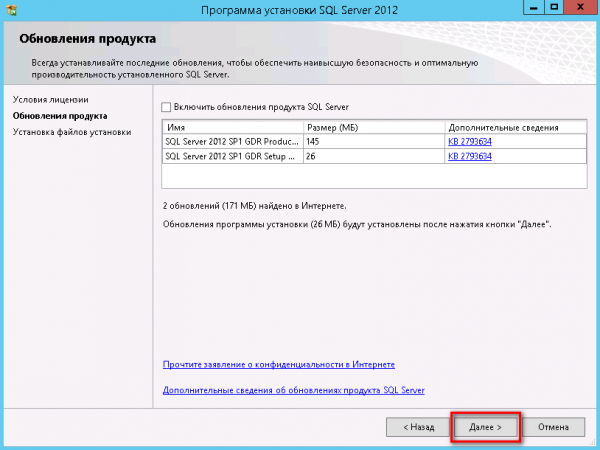600x450 pixels.
Task: Open additional info about SQL Server updates link
Action: [x=293, y=389]
